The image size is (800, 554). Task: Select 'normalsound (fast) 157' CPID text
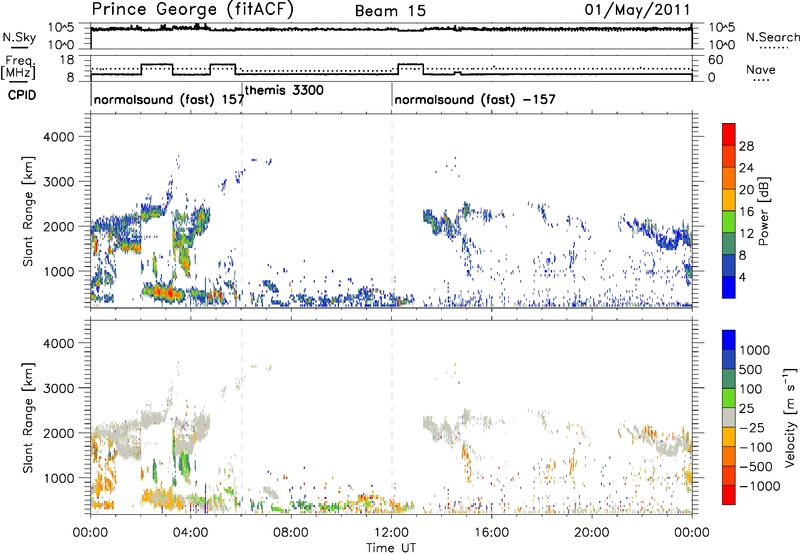(x=169, y=99)
